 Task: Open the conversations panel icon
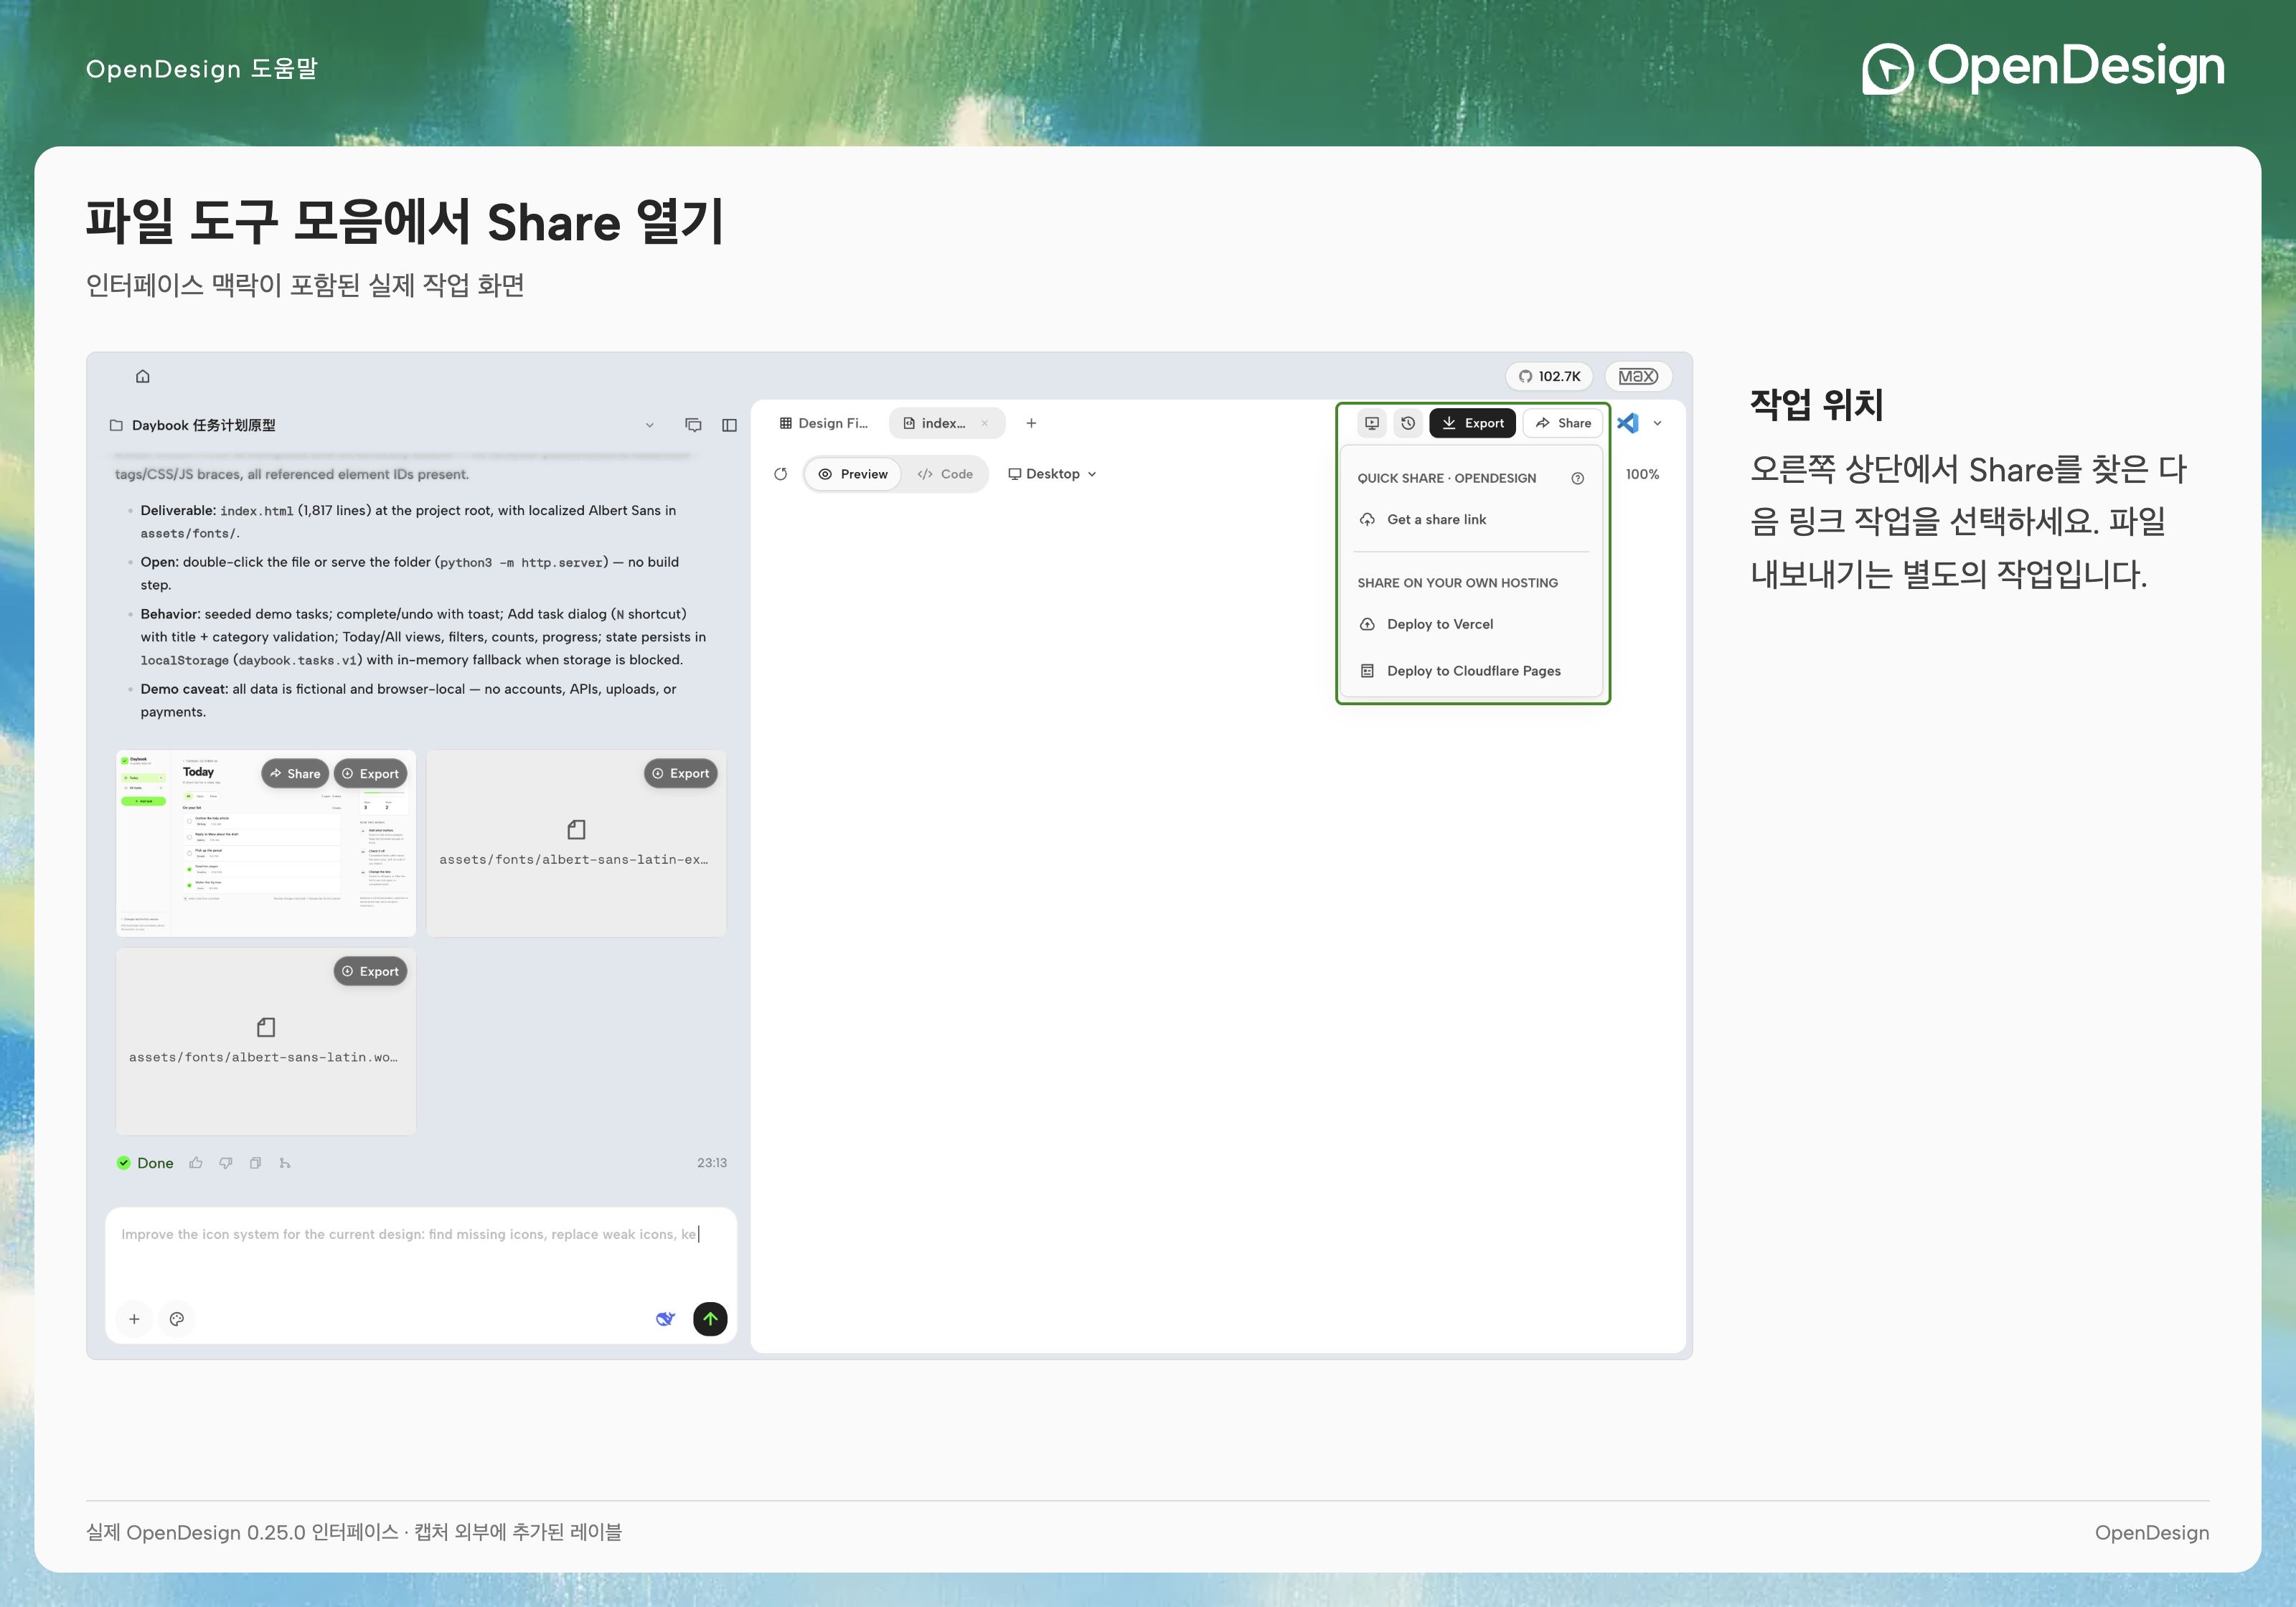pos(693,425)
